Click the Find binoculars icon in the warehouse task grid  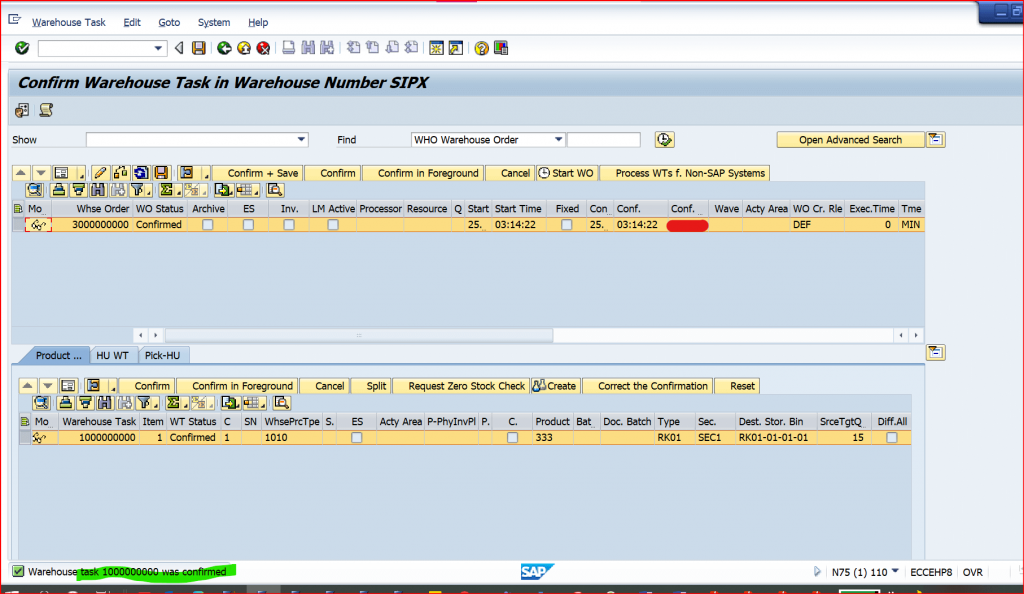tap(104, 403)
